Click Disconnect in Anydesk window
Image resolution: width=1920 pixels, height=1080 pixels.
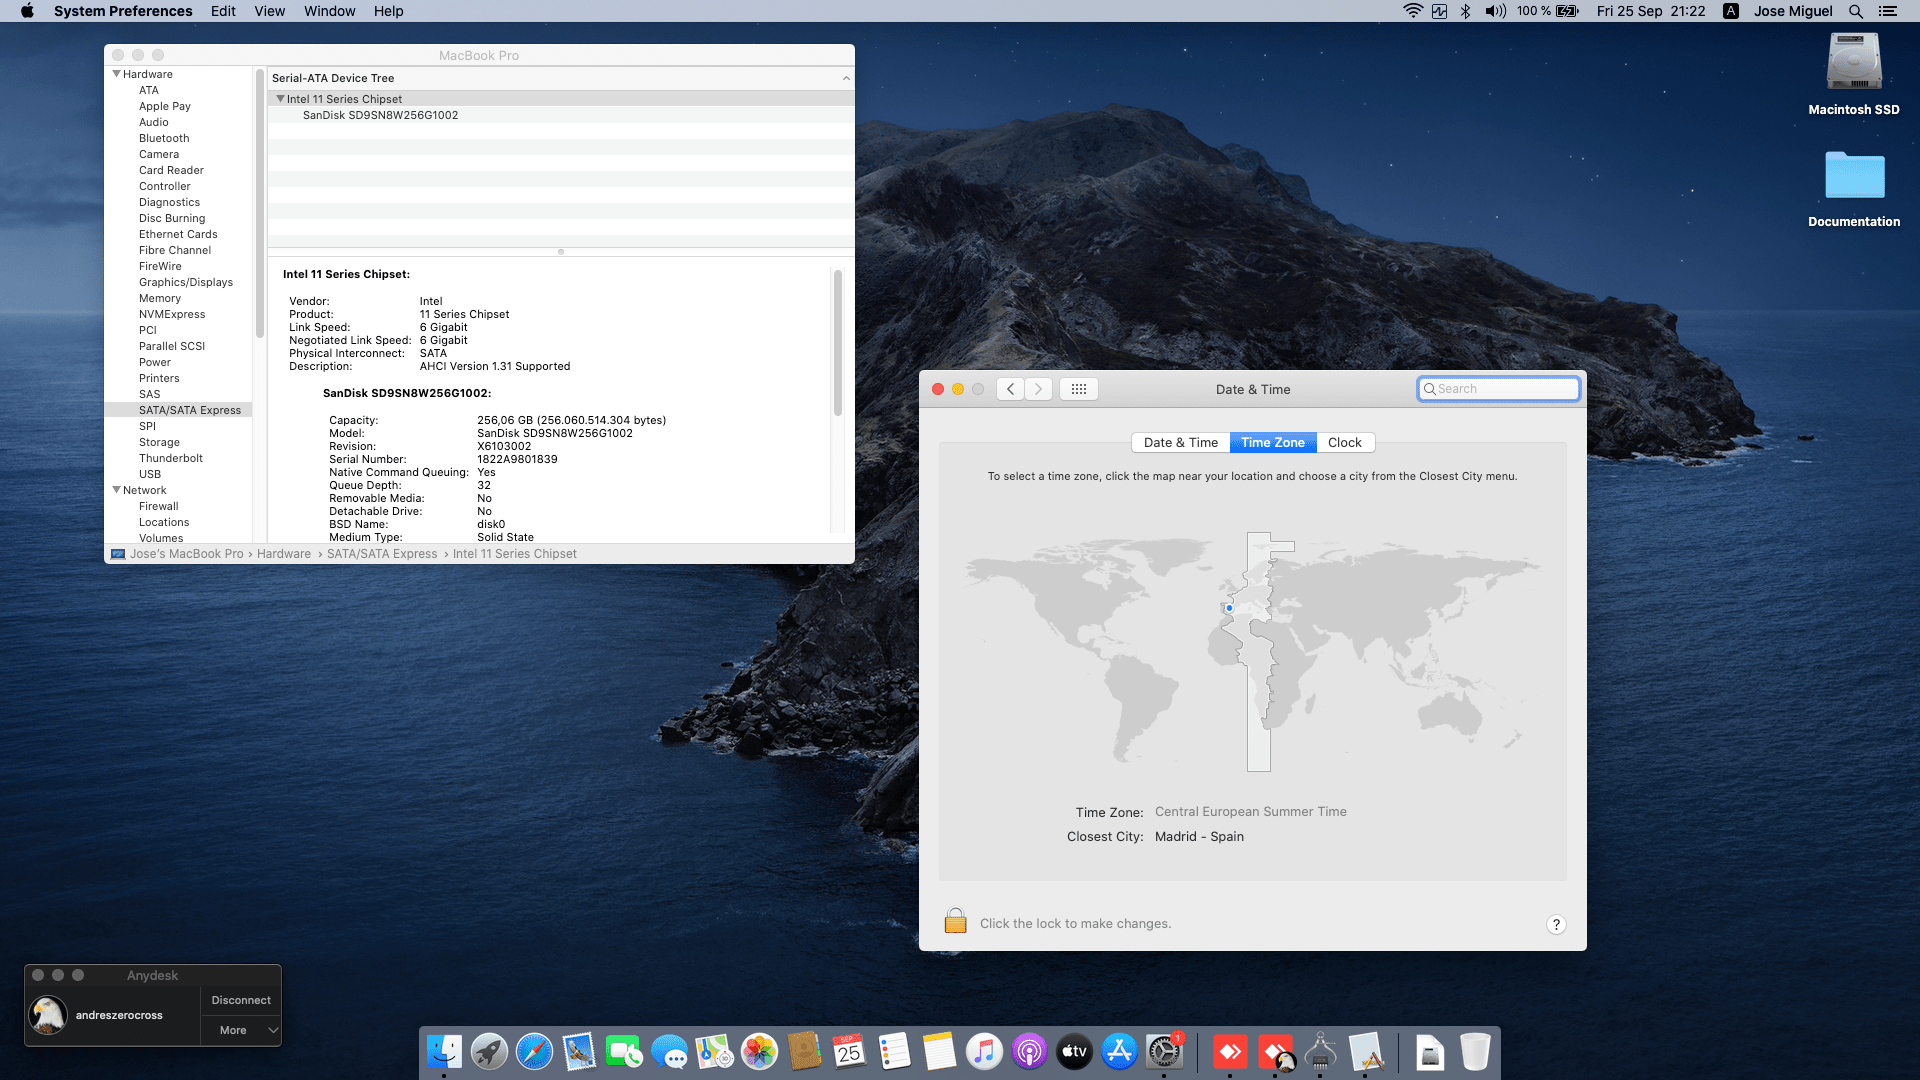[x=241, y=1000]
